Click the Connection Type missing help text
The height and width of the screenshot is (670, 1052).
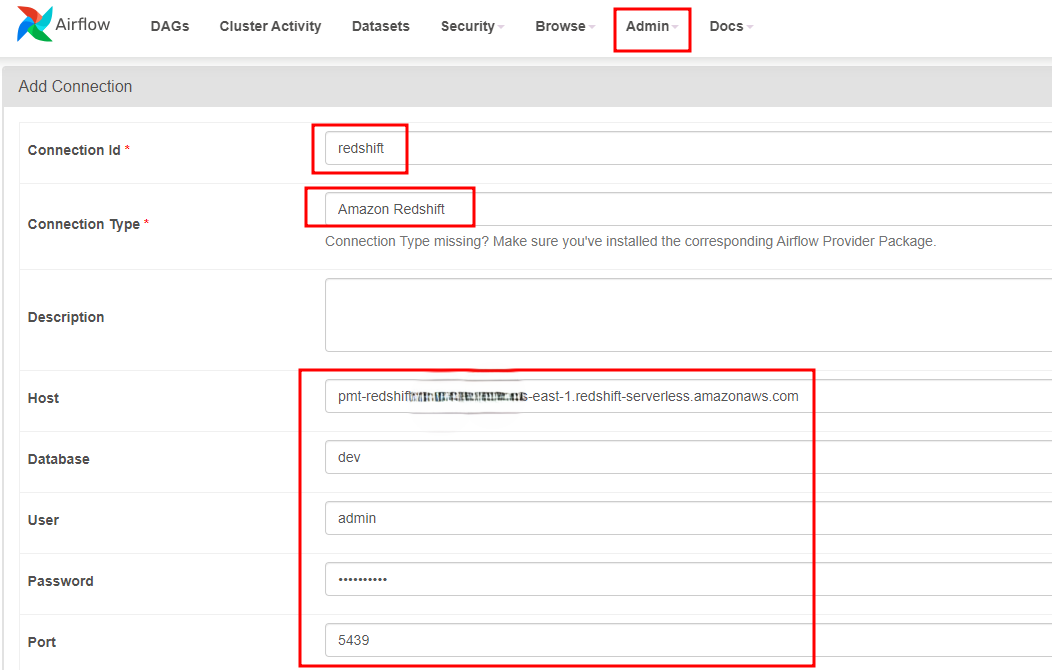(631, 241)
